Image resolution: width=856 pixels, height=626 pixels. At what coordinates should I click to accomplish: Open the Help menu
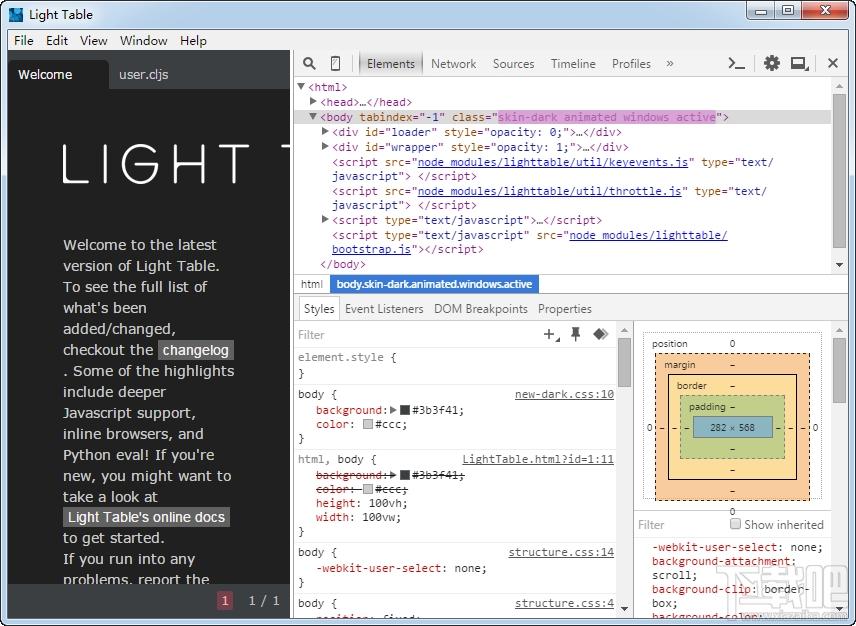coord(193,40)
